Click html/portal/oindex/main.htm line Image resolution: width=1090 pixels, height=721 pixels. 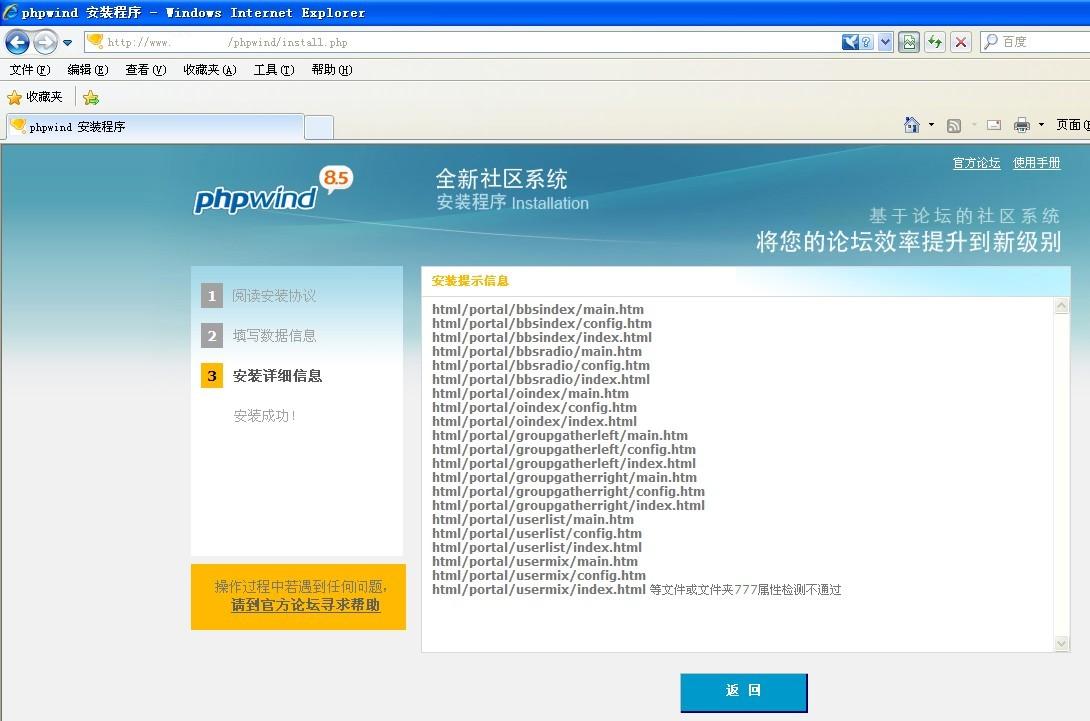[x=530, y=394]
